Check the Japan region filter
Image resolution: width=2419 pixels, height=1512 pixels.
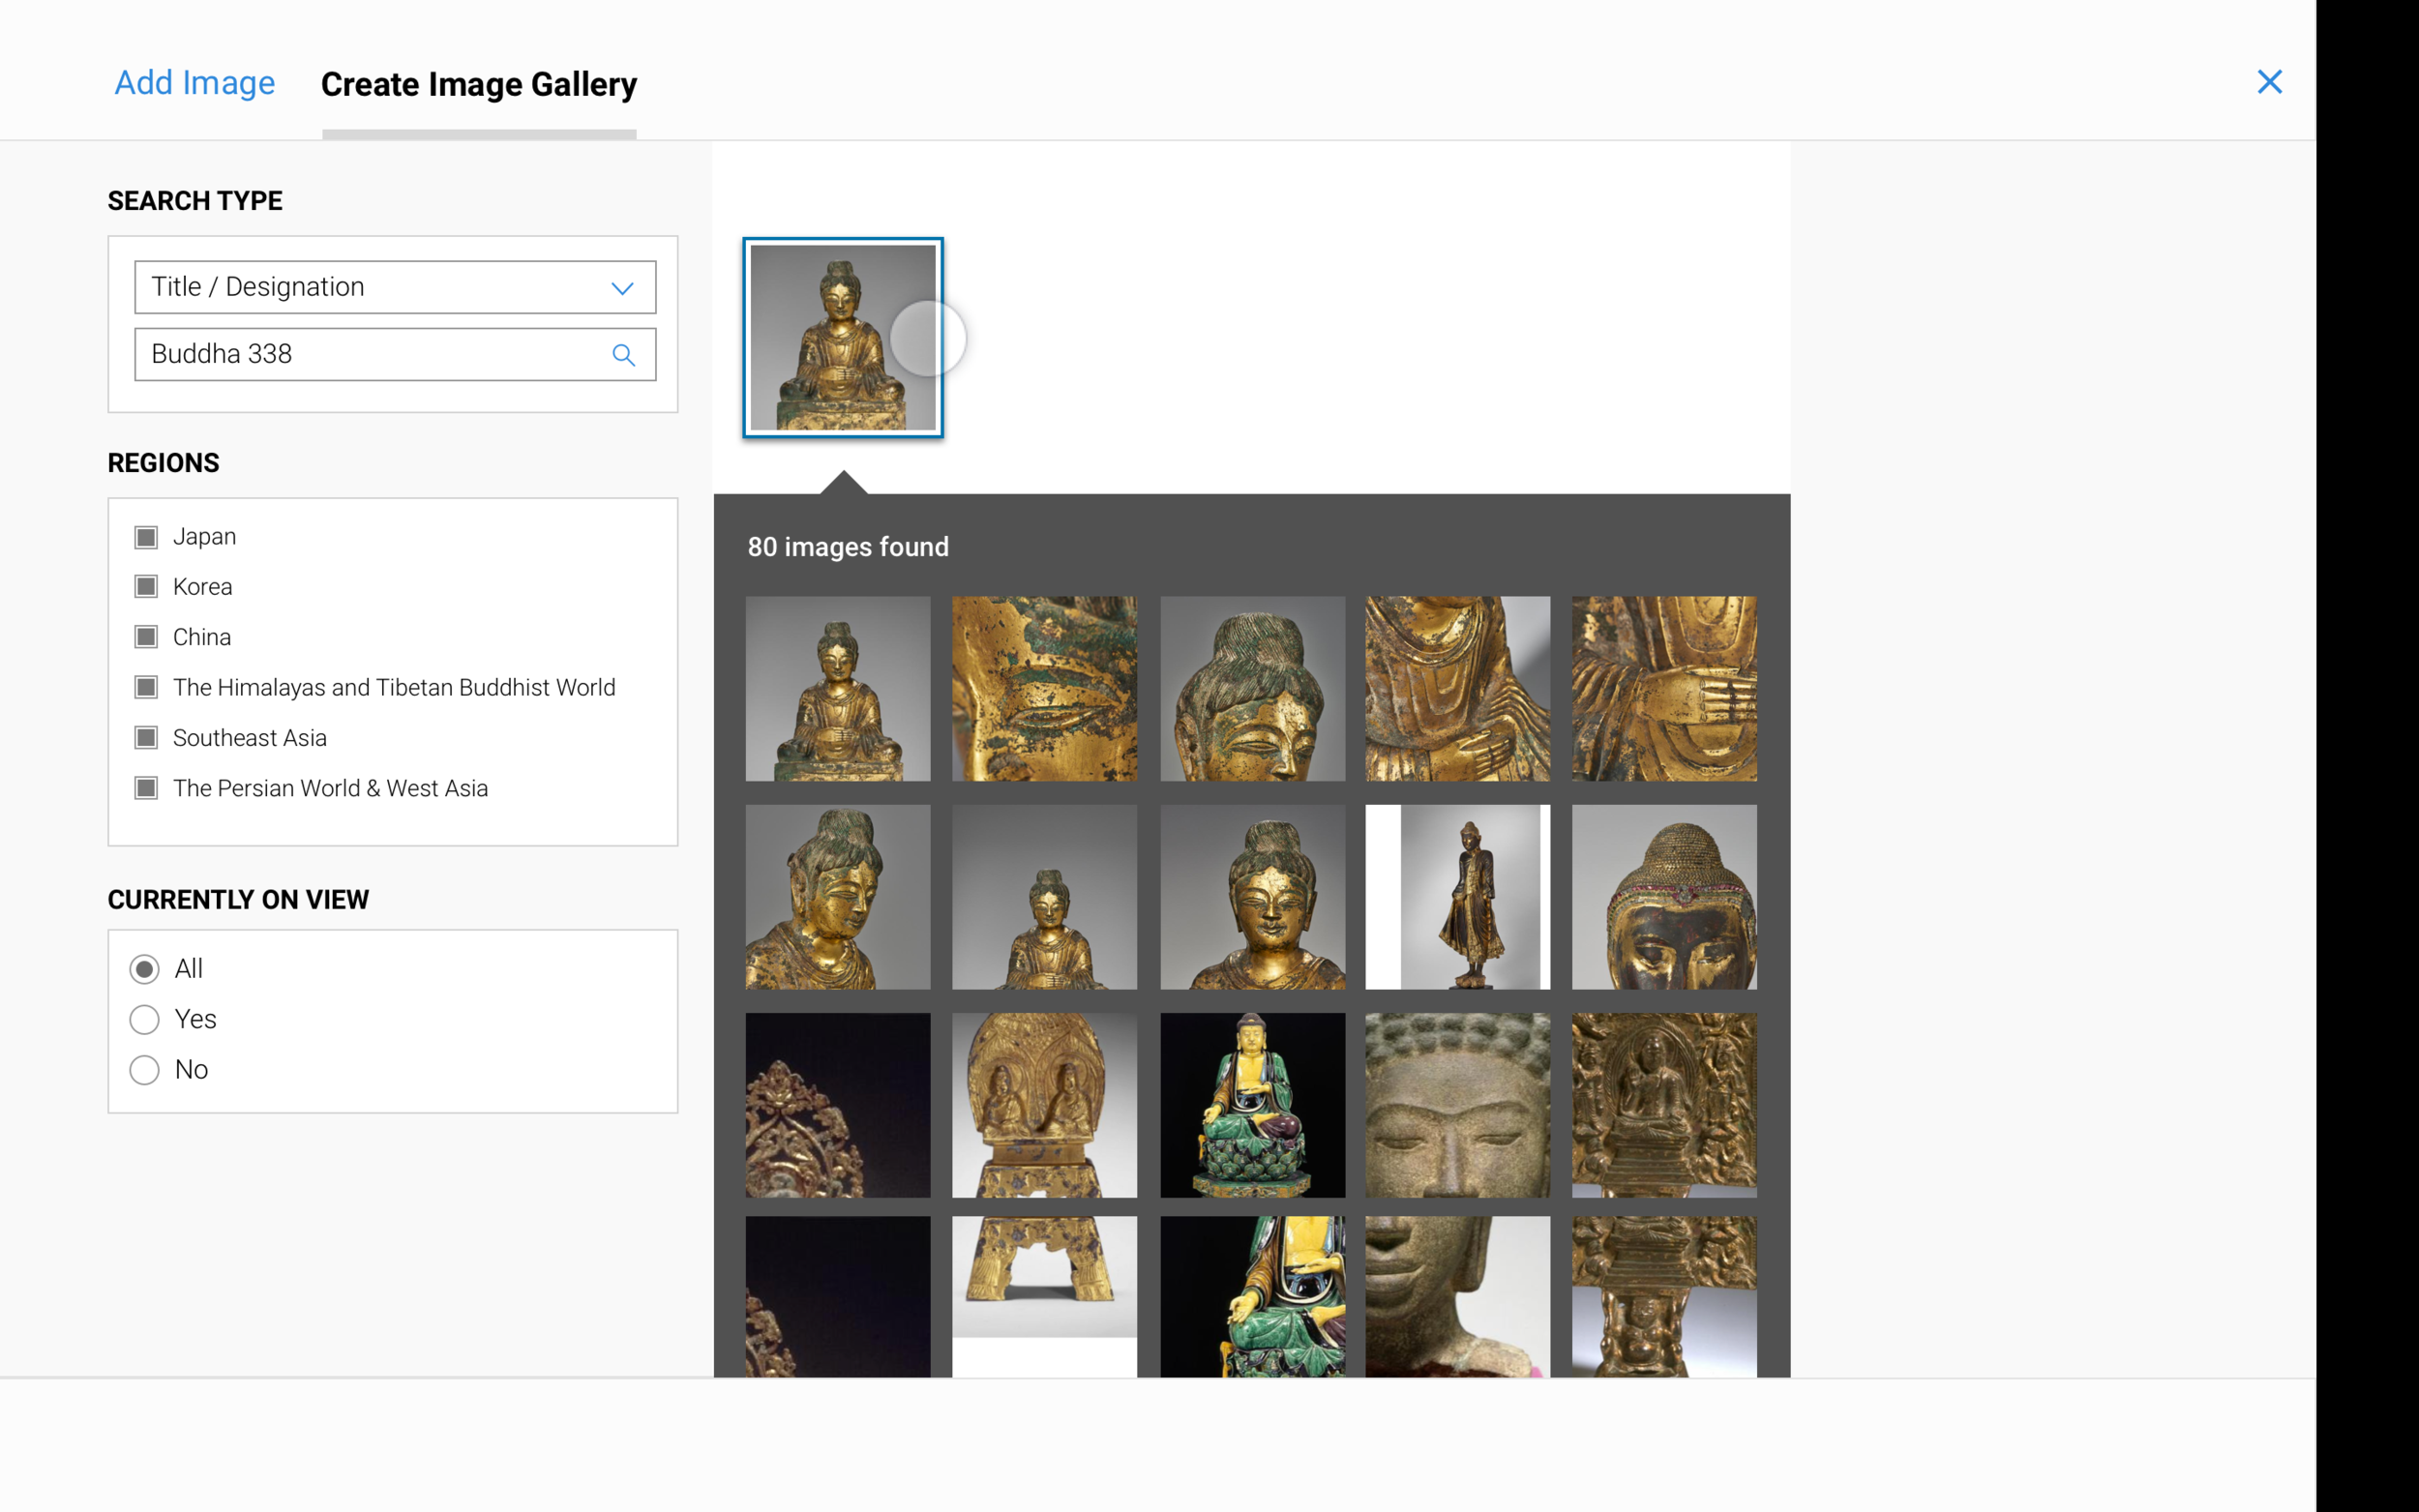coord(145,536)
